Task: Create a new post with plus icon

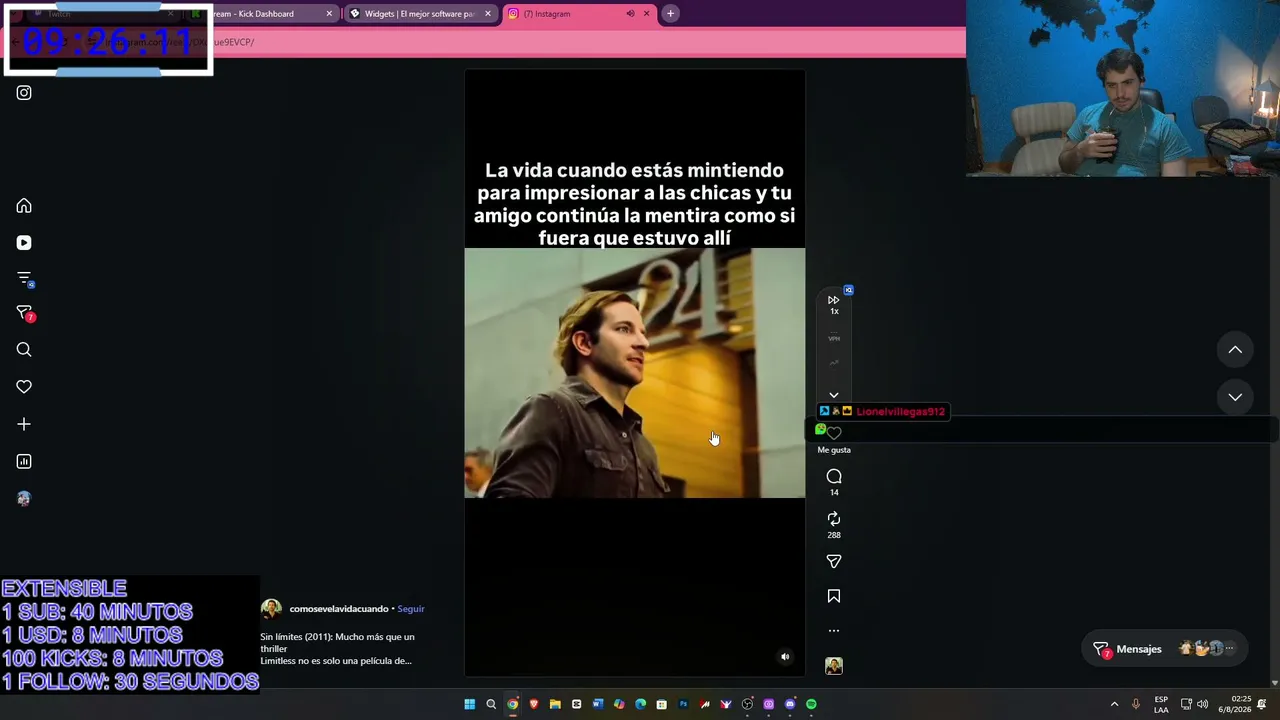Action: pos(24,424)
